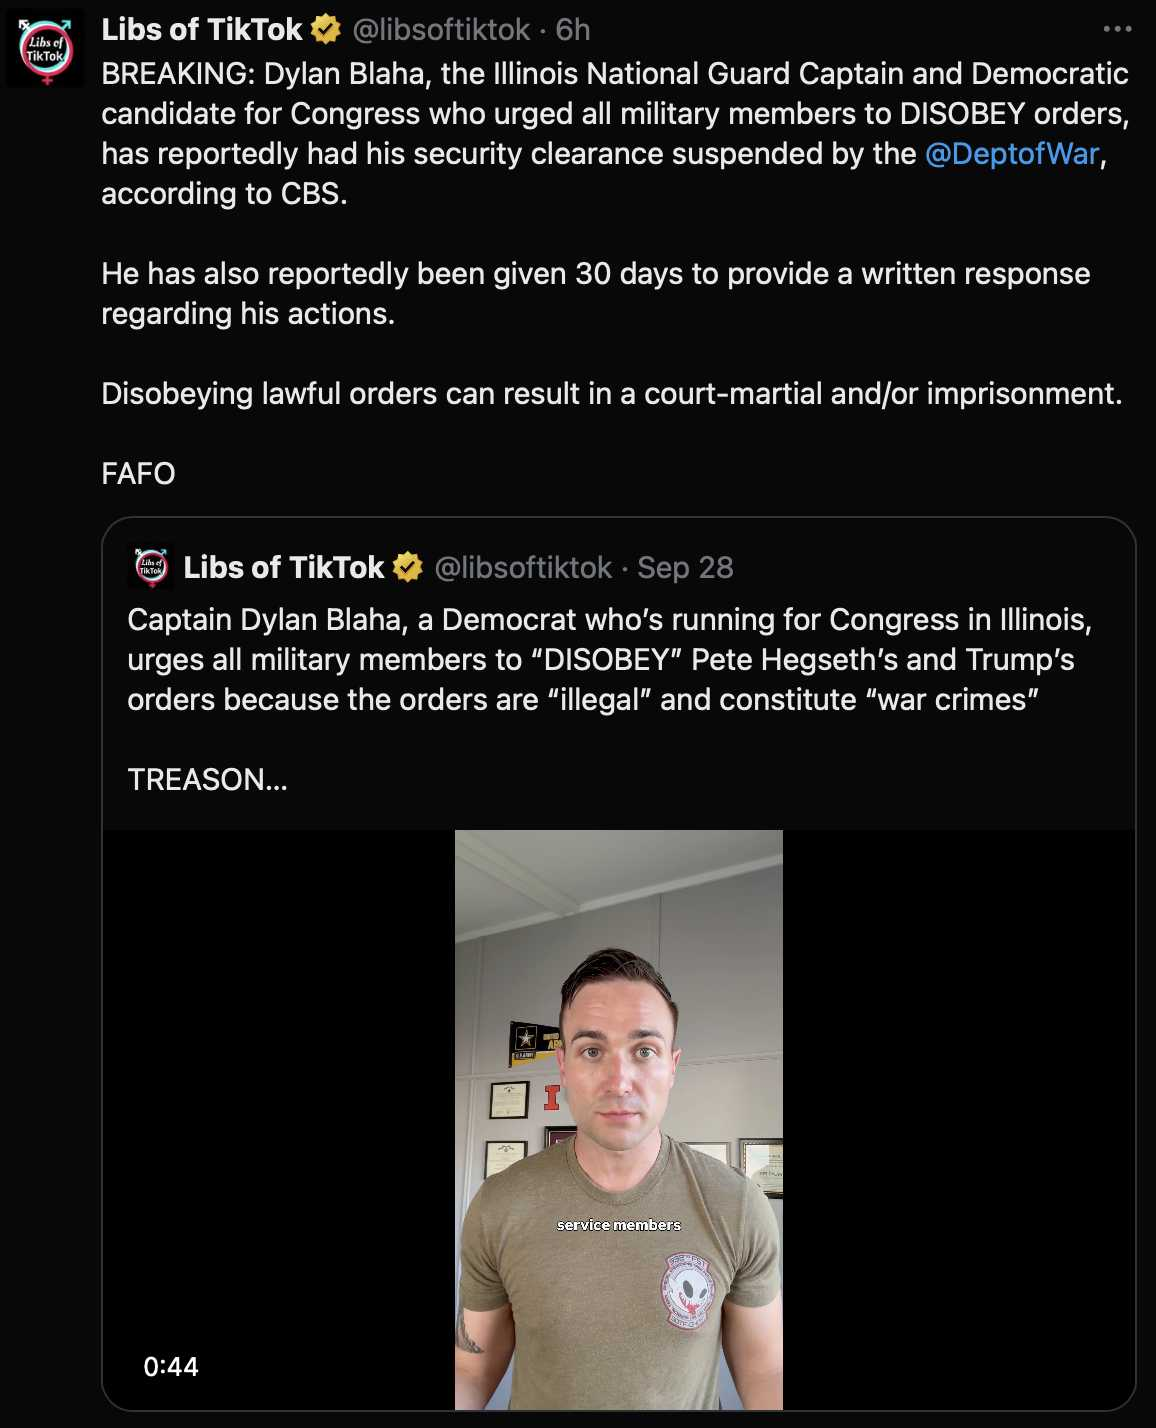Viewport: 1156px width, 1428px height.
Task: Open the tweet via the 6h timestamp
Action: pyautogui.click(x=573, y=30)
